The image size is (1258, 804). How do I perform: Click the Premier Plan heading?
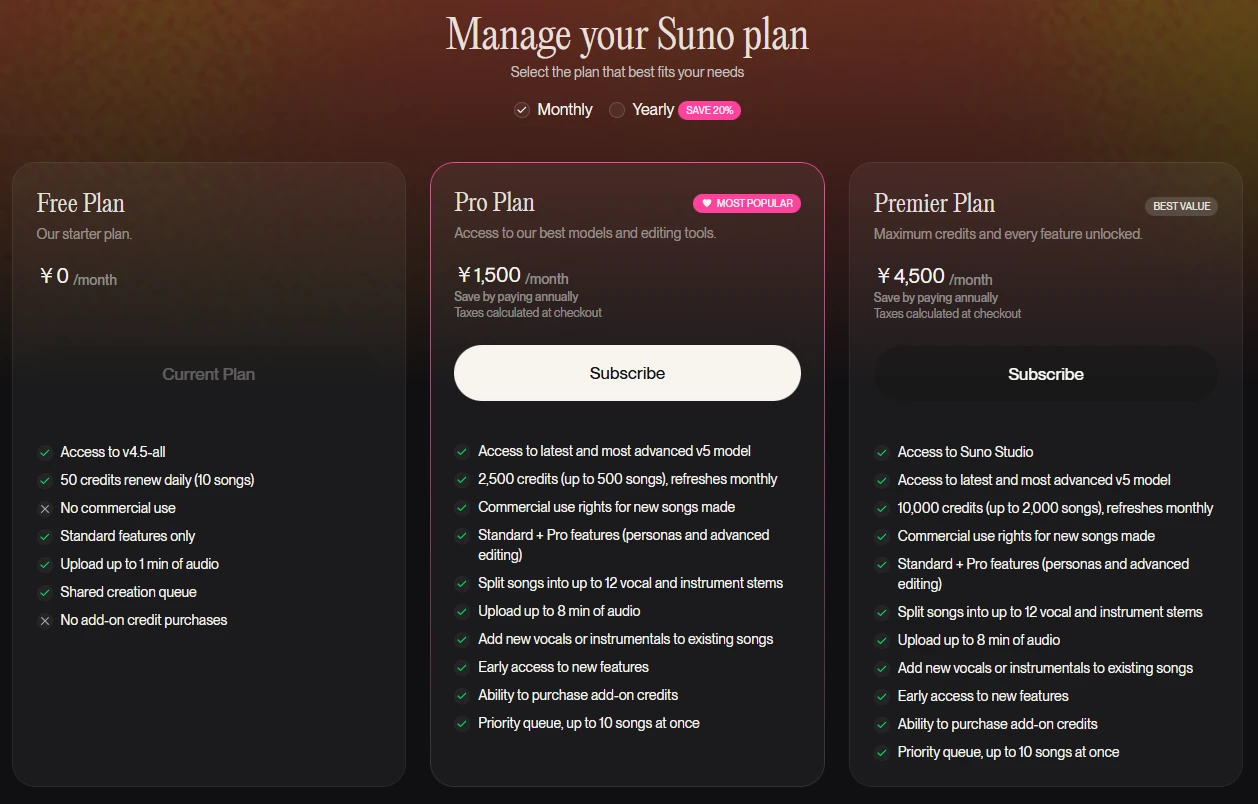pyautogui.click(x=934, y=203)
